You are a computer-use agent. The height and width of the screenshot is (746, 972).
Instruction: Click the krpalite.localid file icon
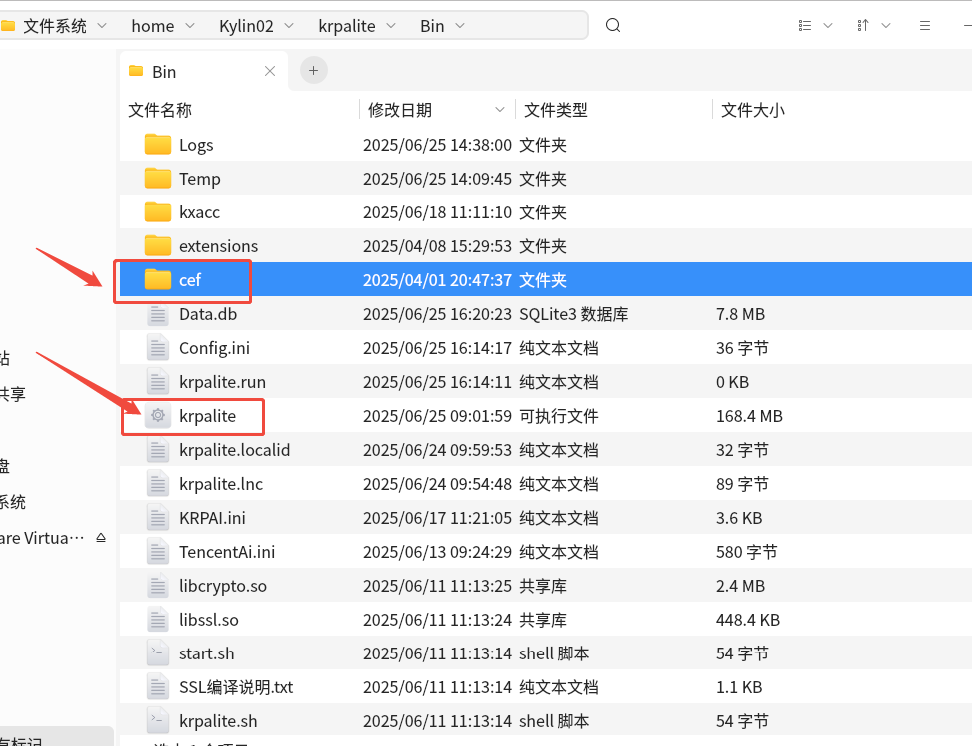[x=157, y=450]
